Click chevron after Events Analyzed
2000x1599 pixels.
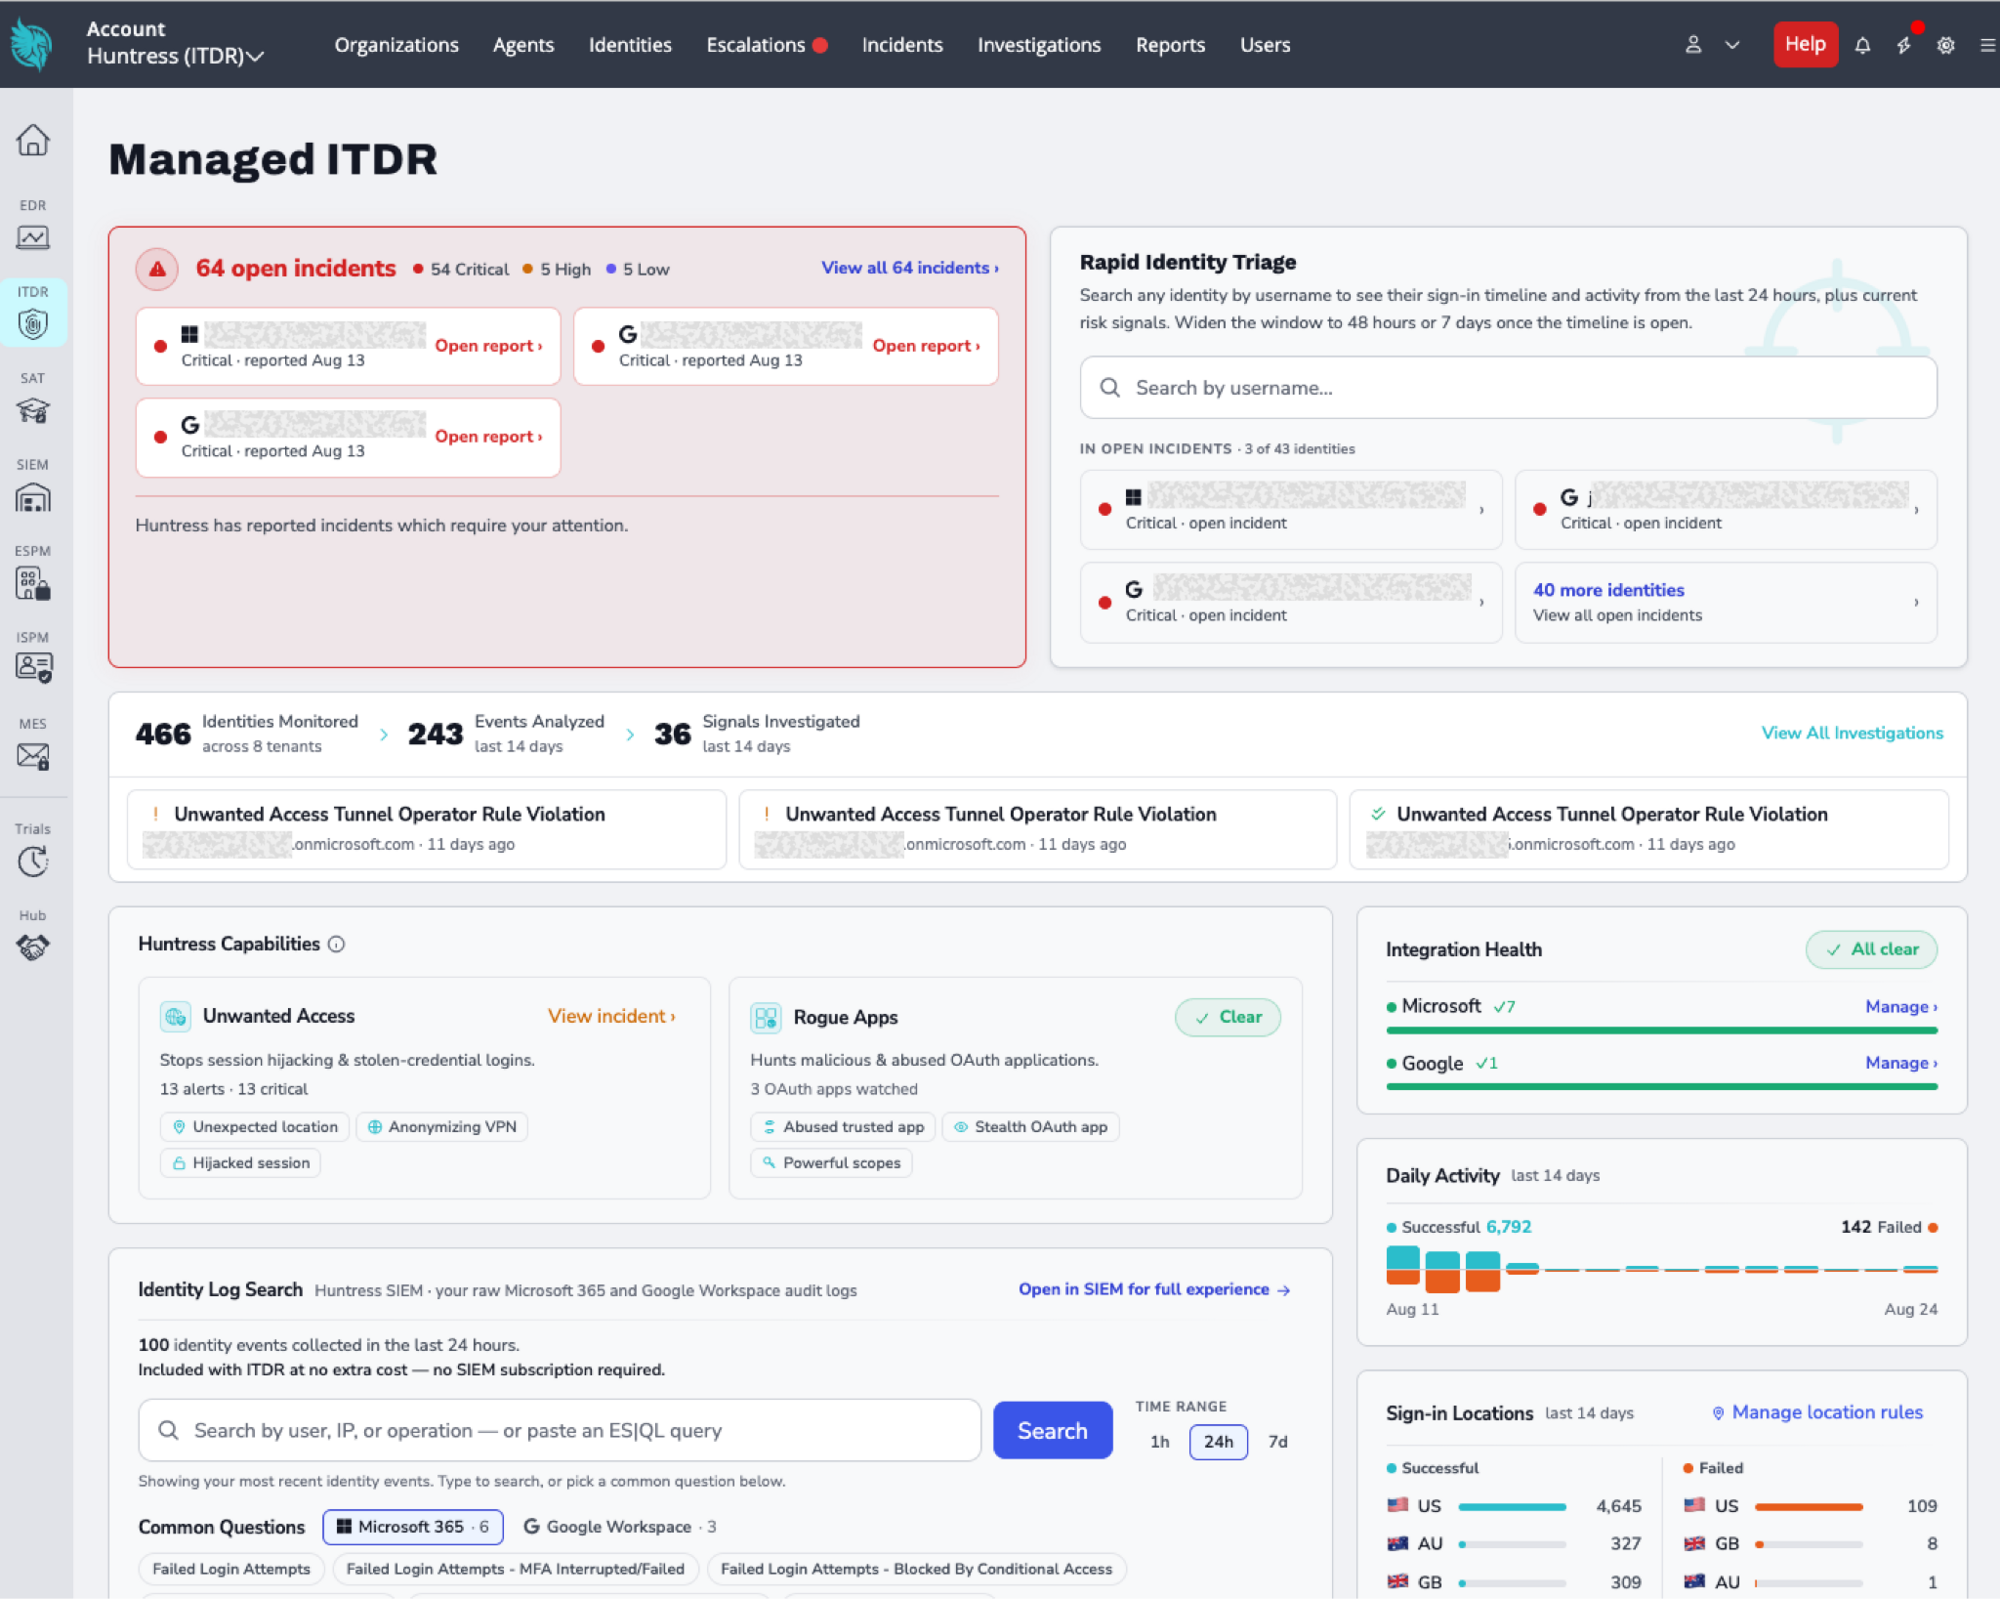[630, 735]
